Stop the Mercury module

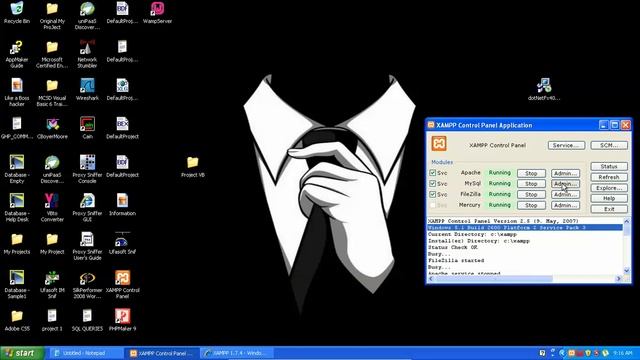[x=531, y=205]
